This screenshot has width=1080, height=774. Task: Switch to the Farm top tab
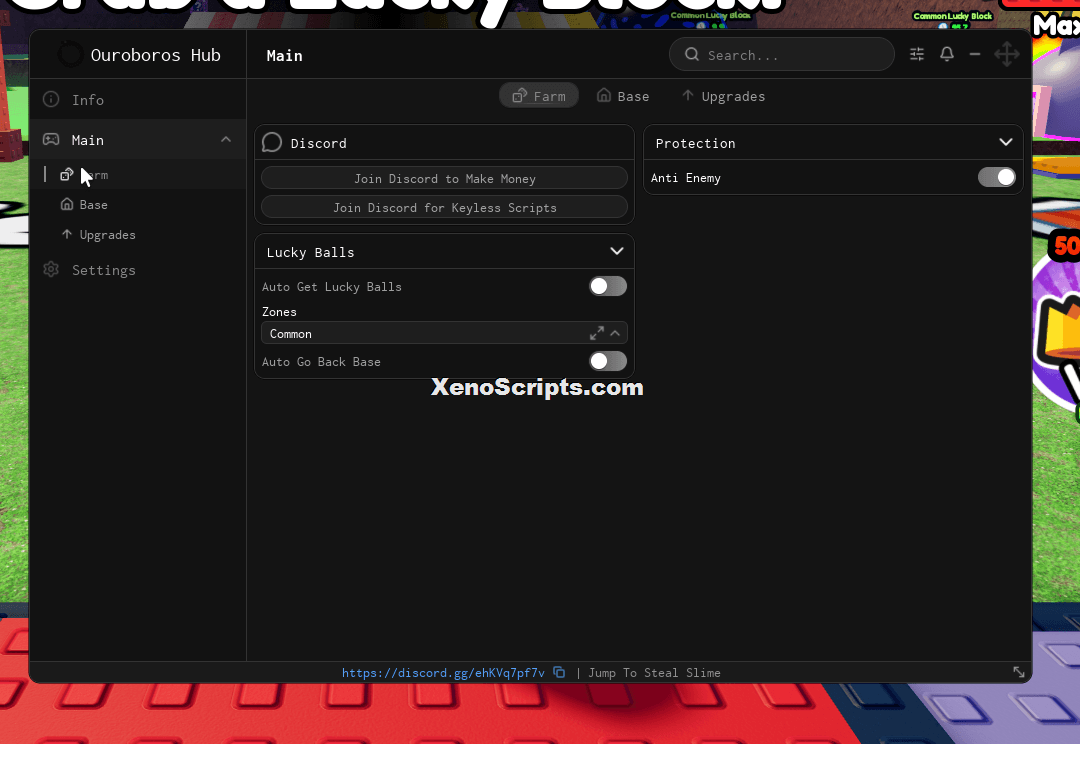pos(539,96)
